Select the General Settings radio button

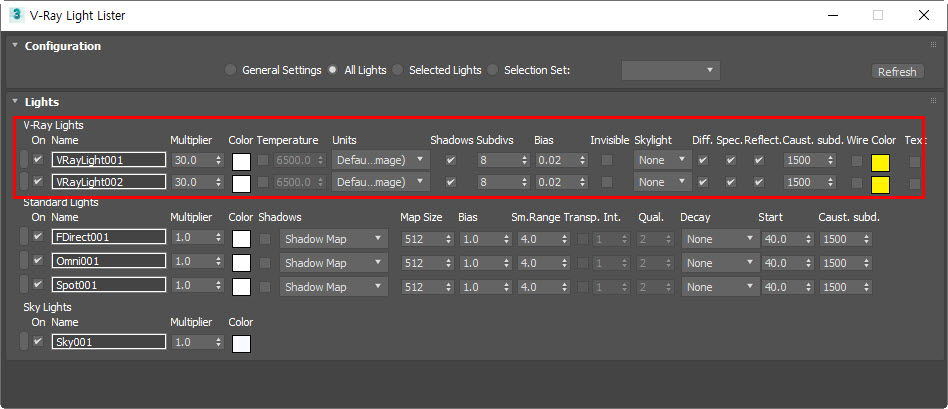pos(230,70)
